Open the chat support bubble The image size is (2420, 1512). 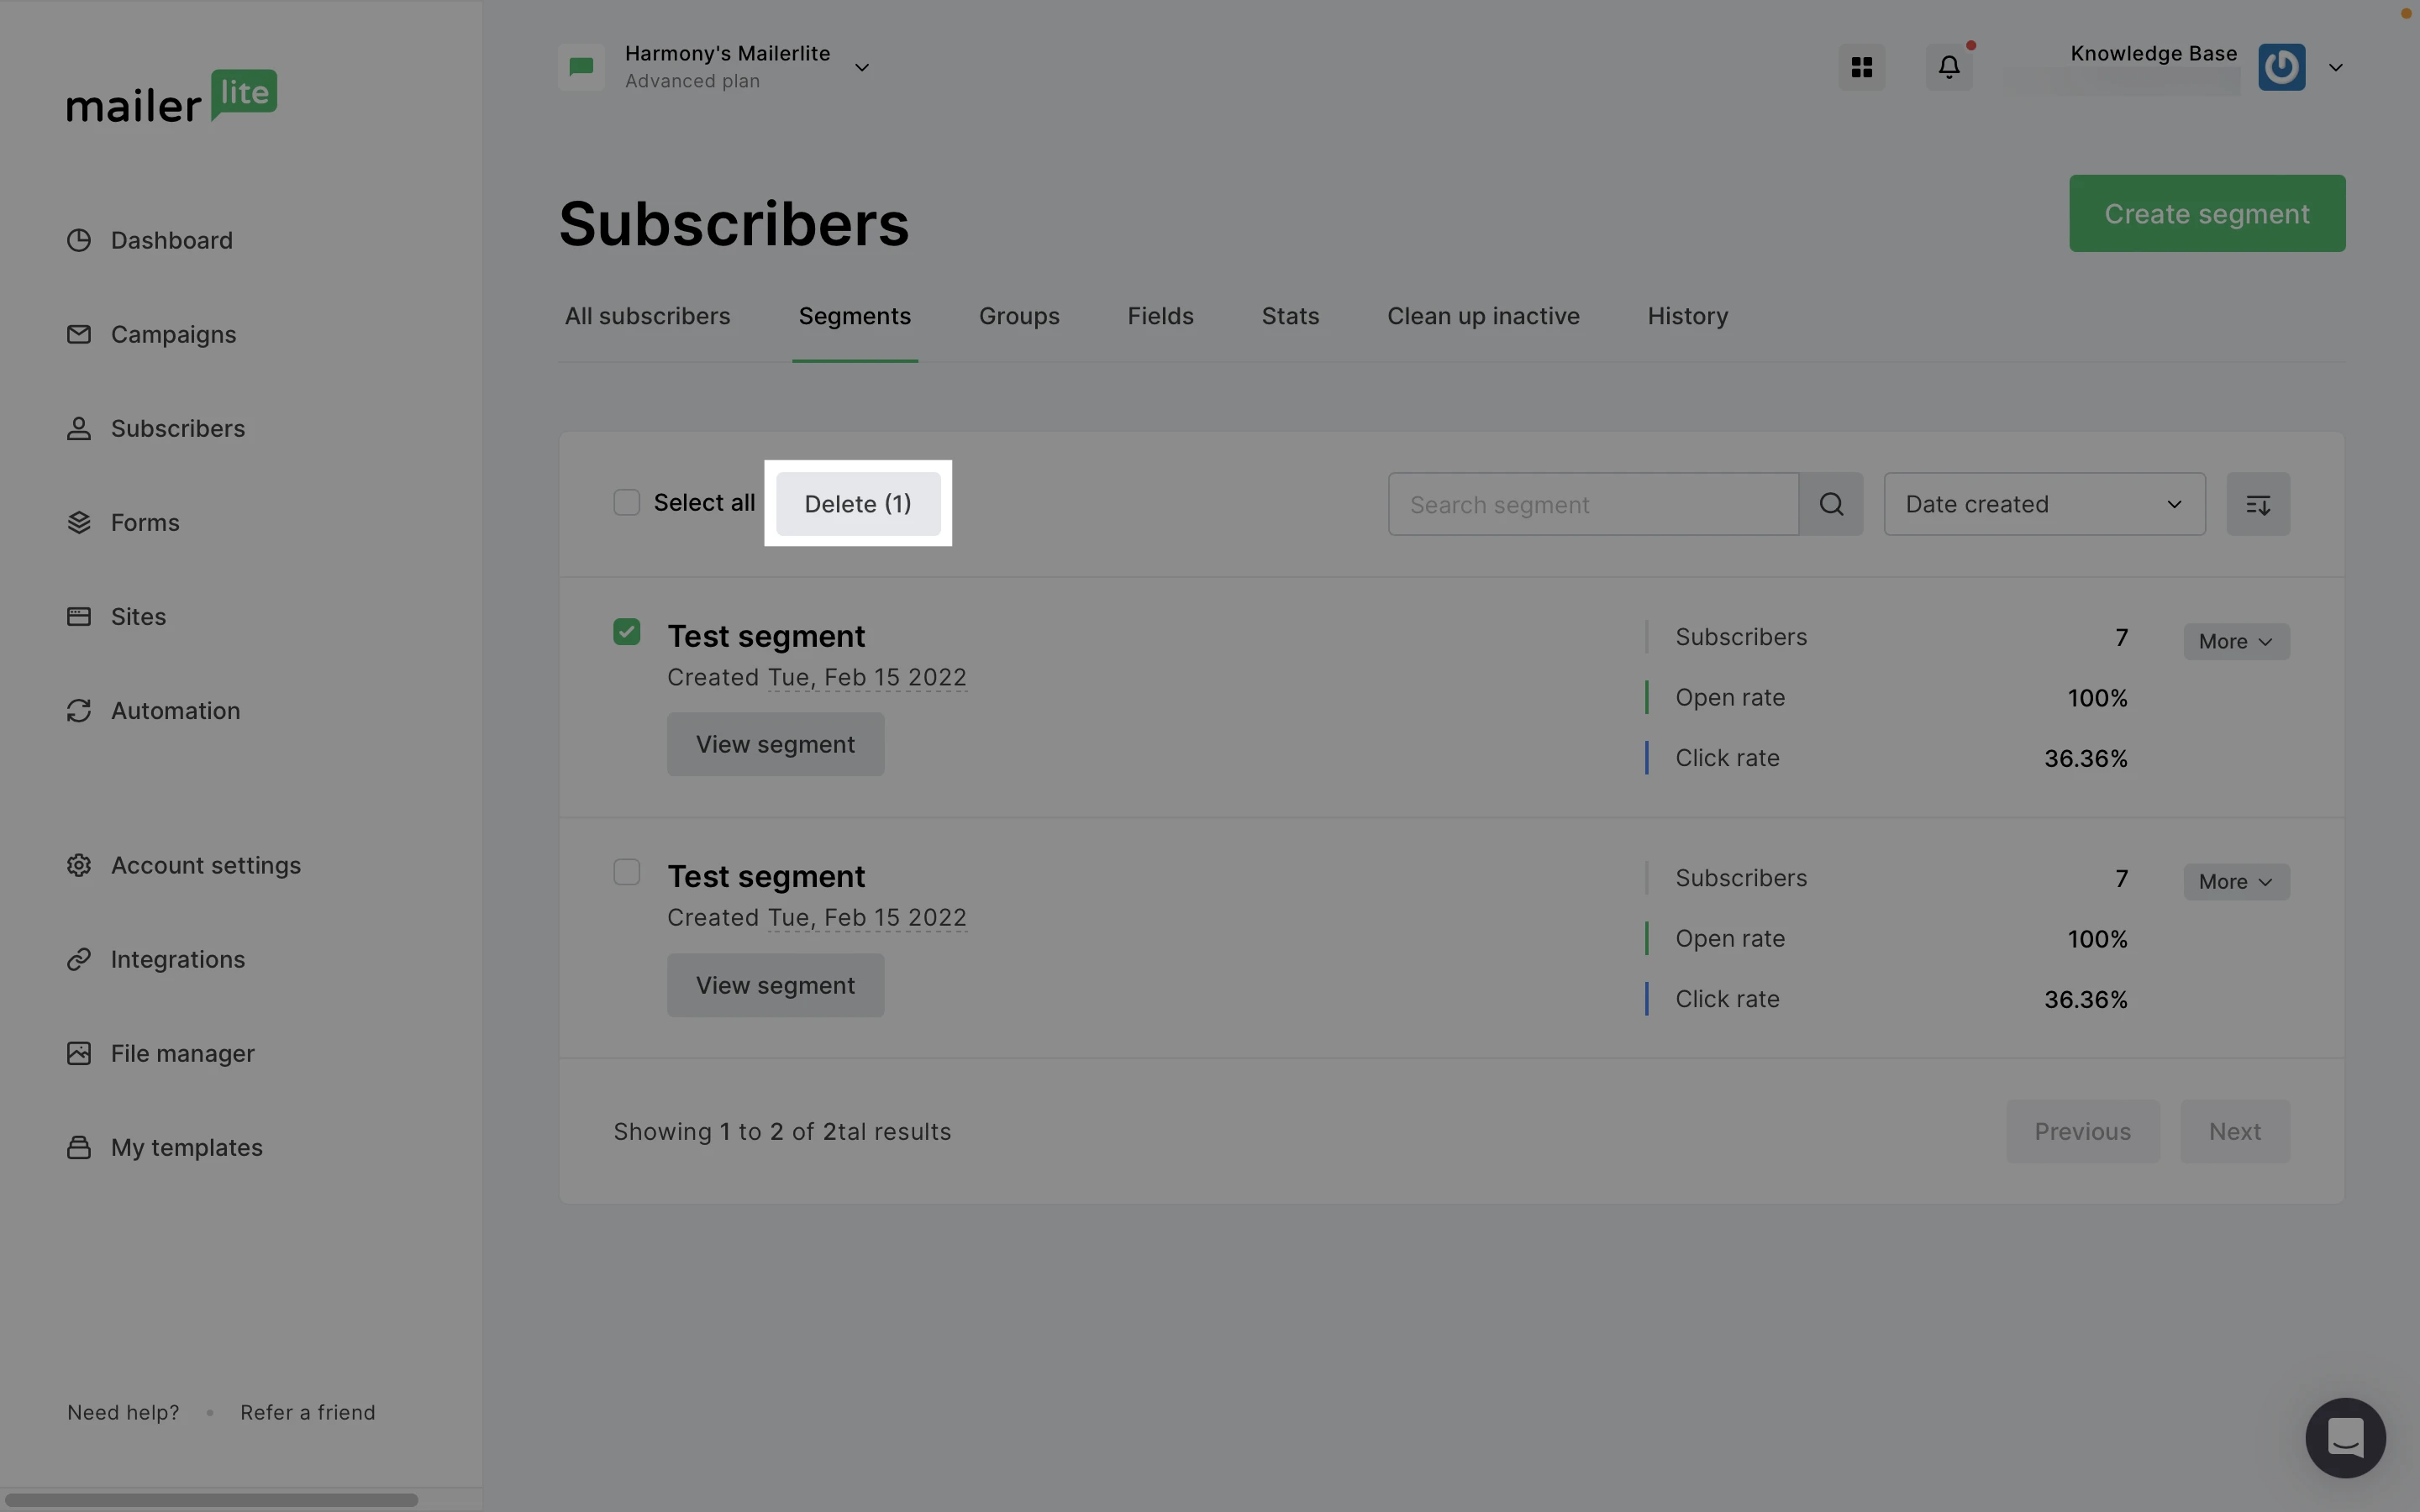(x=2344, y=1437)
